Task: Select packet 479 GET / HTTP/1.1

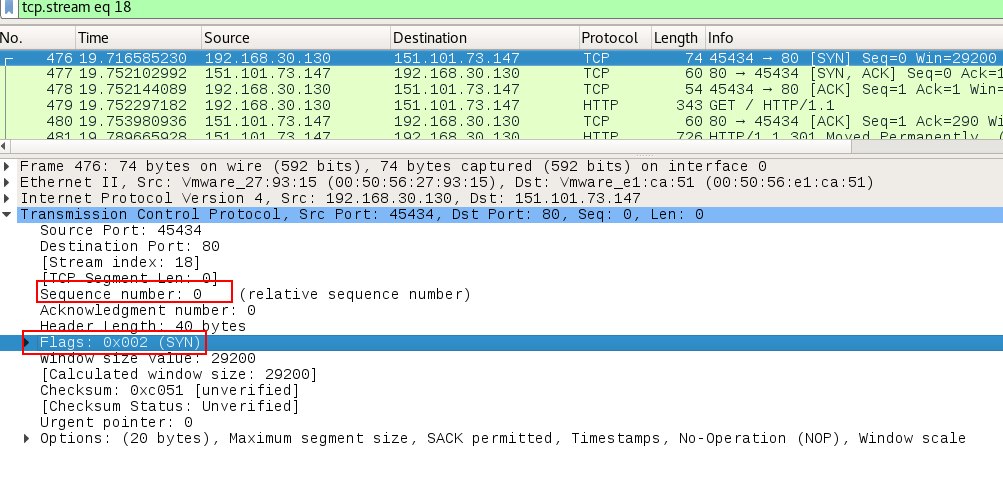Action: coord(502,106)
